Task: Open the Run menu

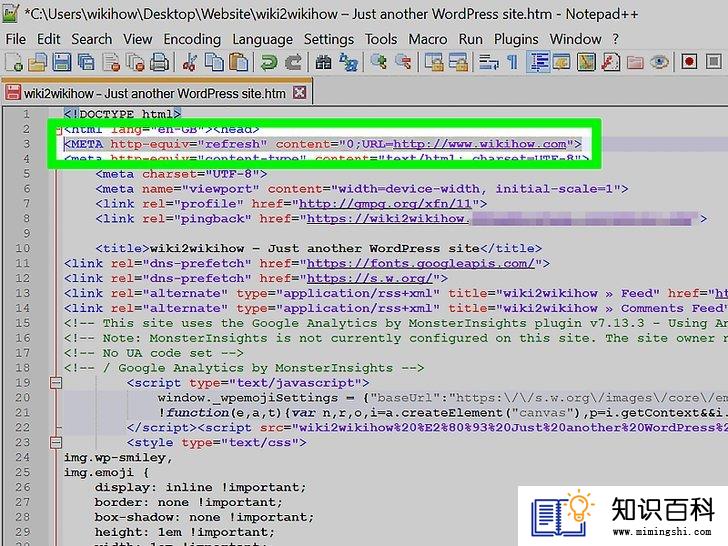Action: coord(470,39)
